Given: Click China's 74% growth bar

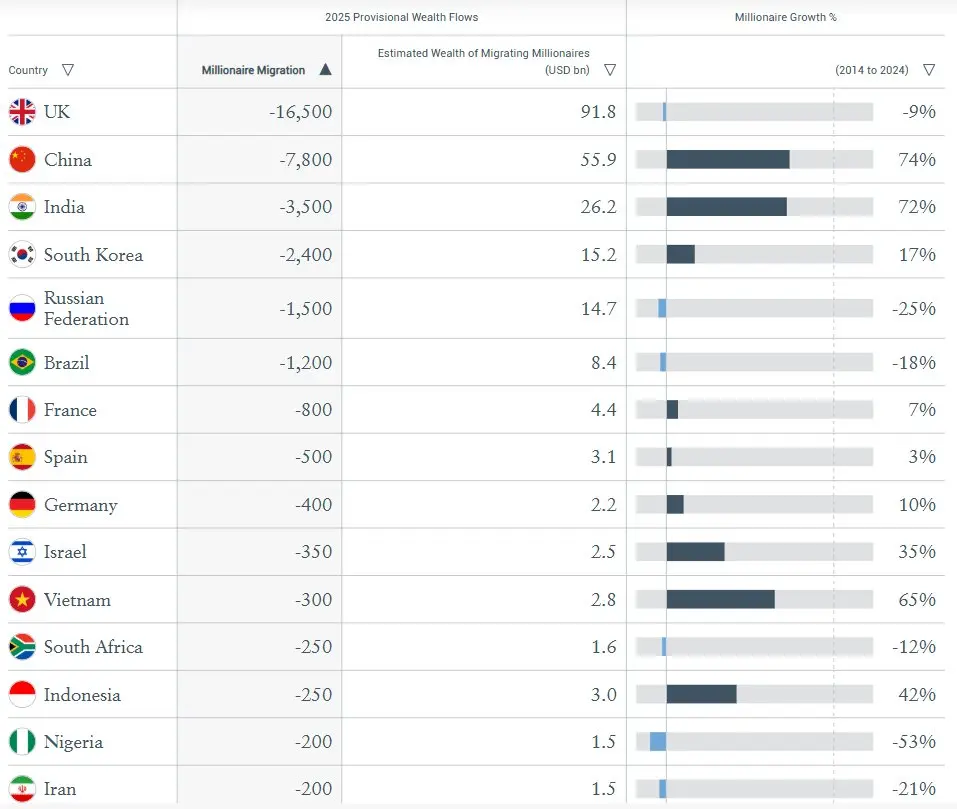Looking at the screenshot, I should coord(728,159).
